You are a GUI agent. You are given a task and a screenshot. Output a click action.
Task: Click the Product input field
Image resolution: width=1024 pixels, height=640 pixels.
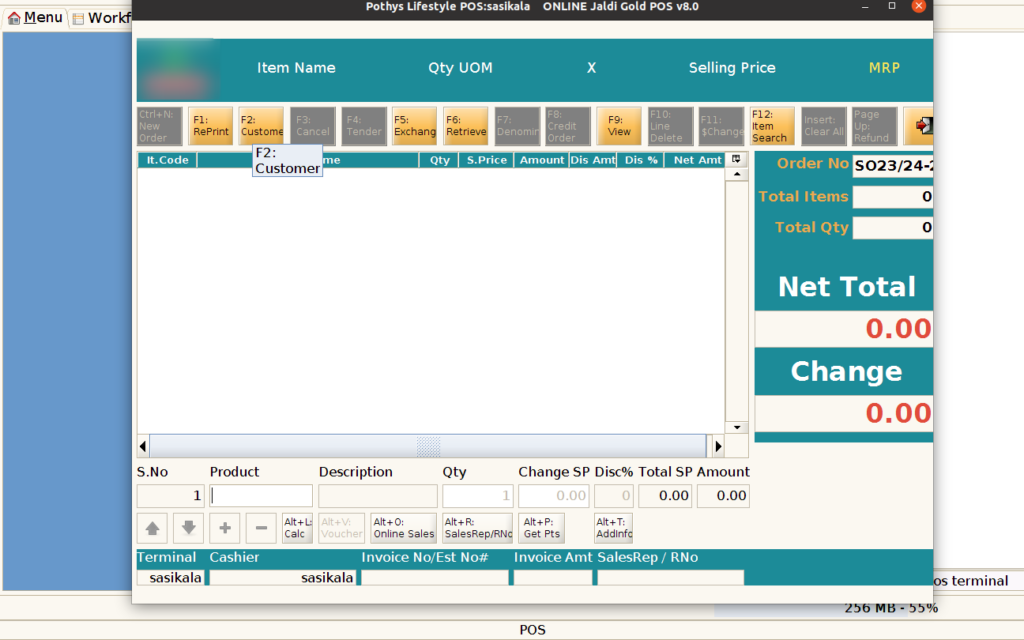261,496
